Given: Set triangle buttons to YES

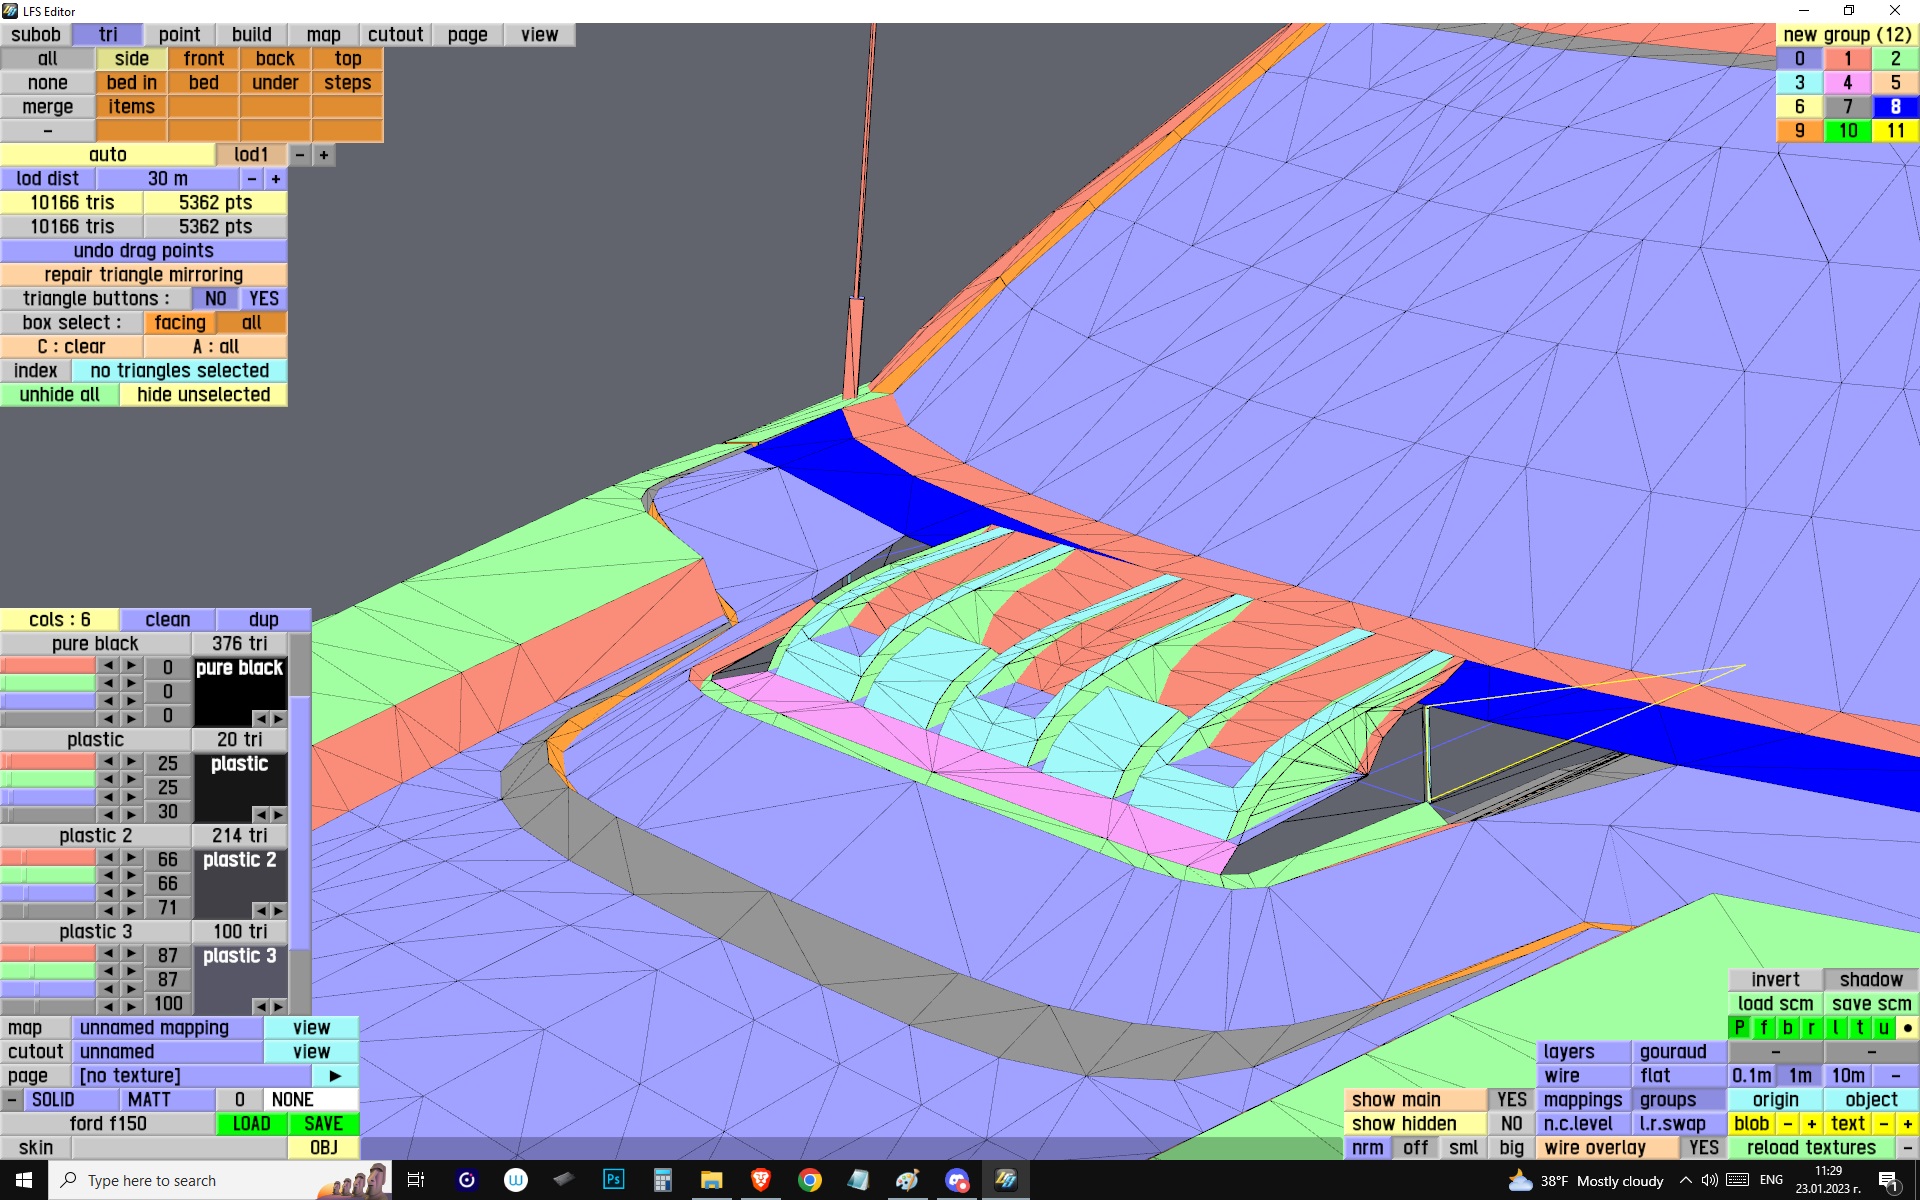Looking at the screenshot, I should [x=264, y=299].
